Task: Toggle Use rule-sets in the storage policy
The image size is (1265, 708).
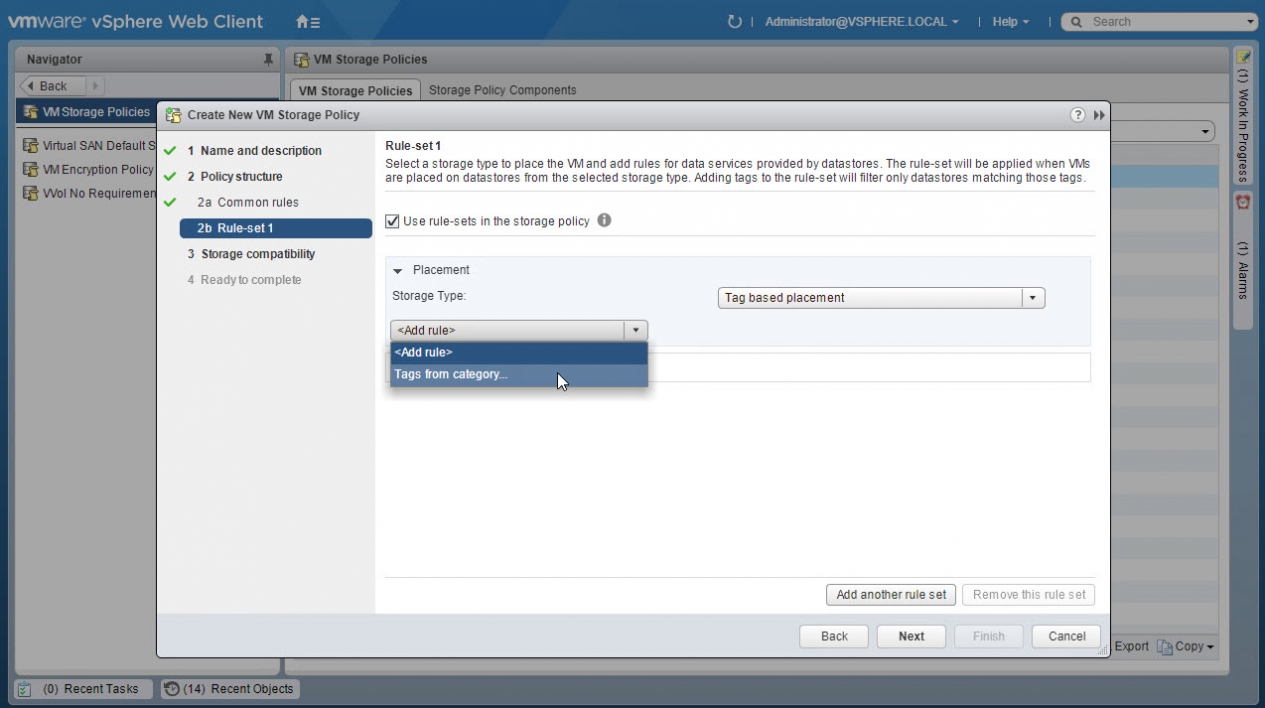Action: (393, 221)
